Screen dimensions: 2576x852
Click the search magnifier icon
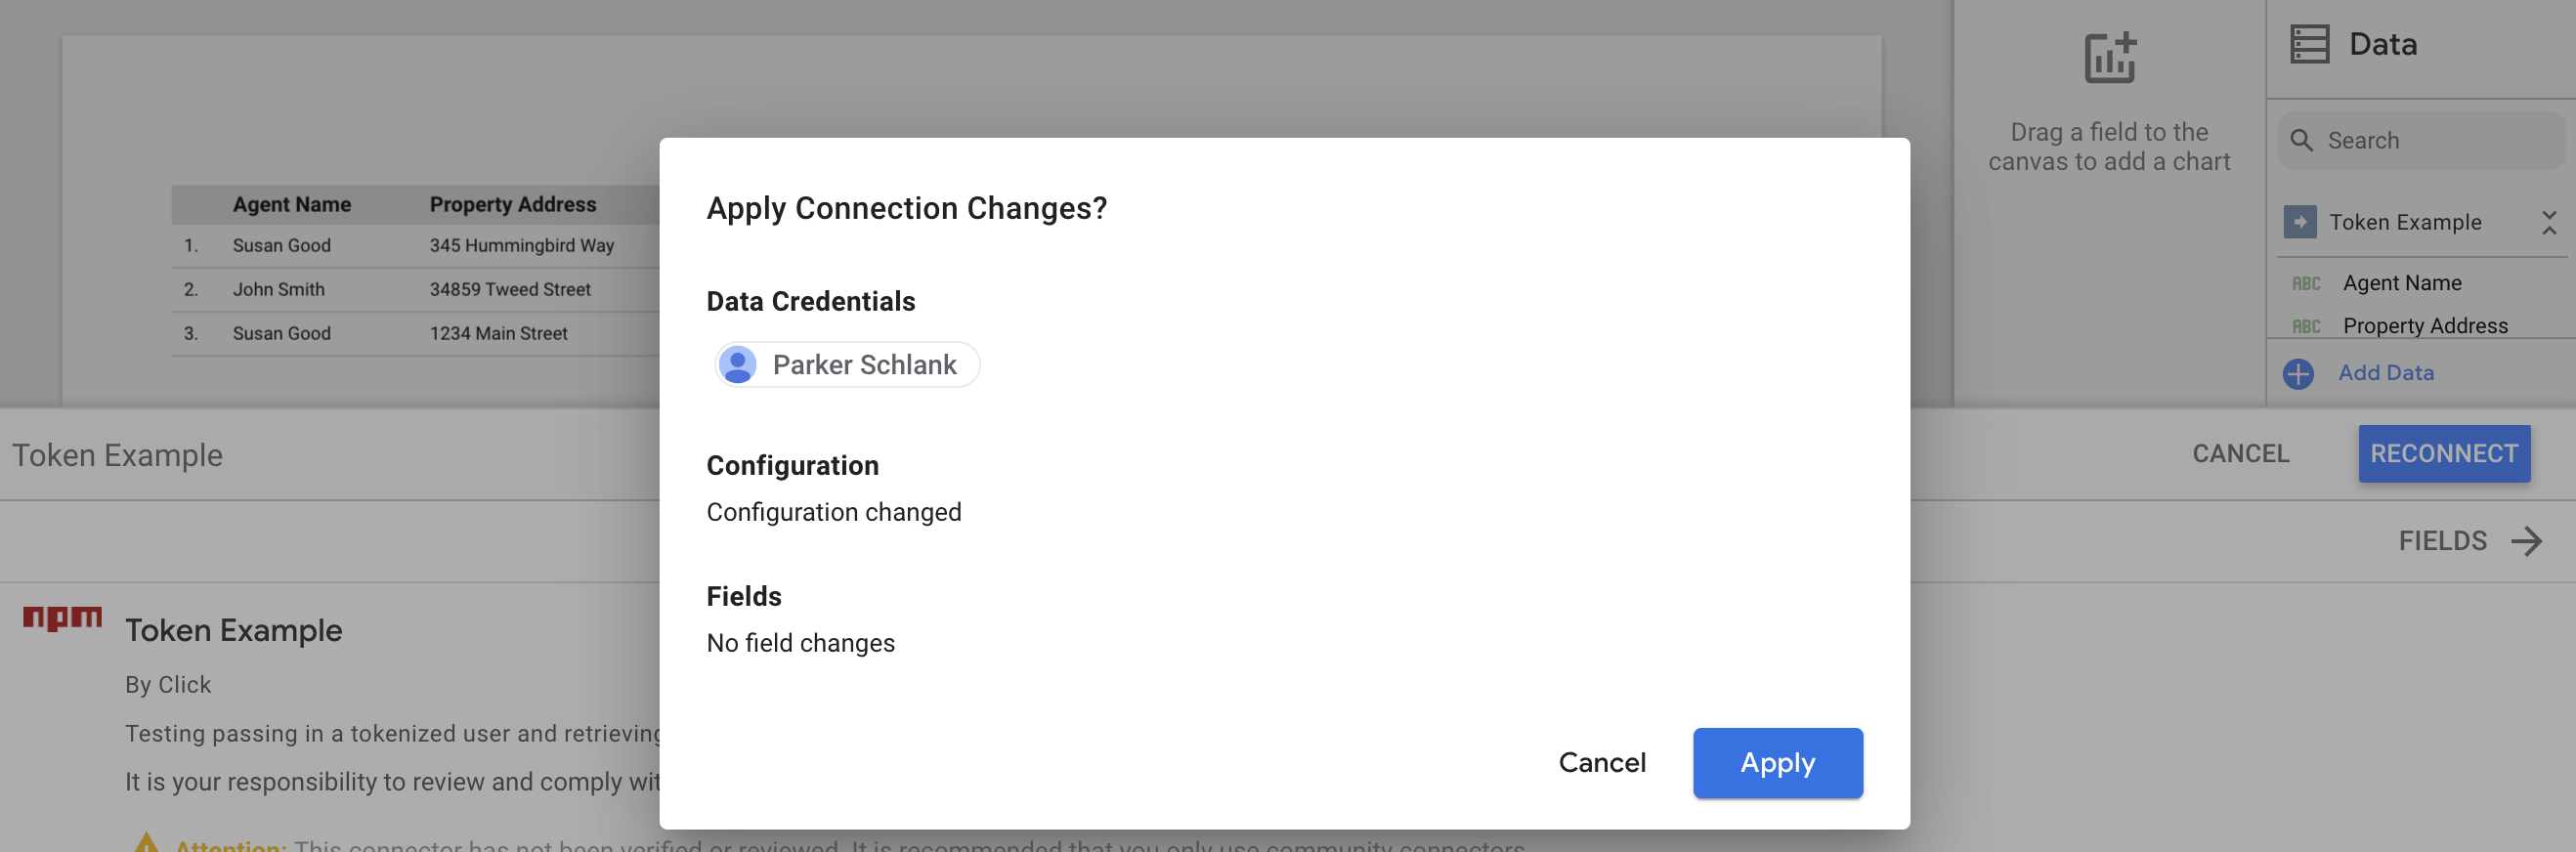(2302, 141)
